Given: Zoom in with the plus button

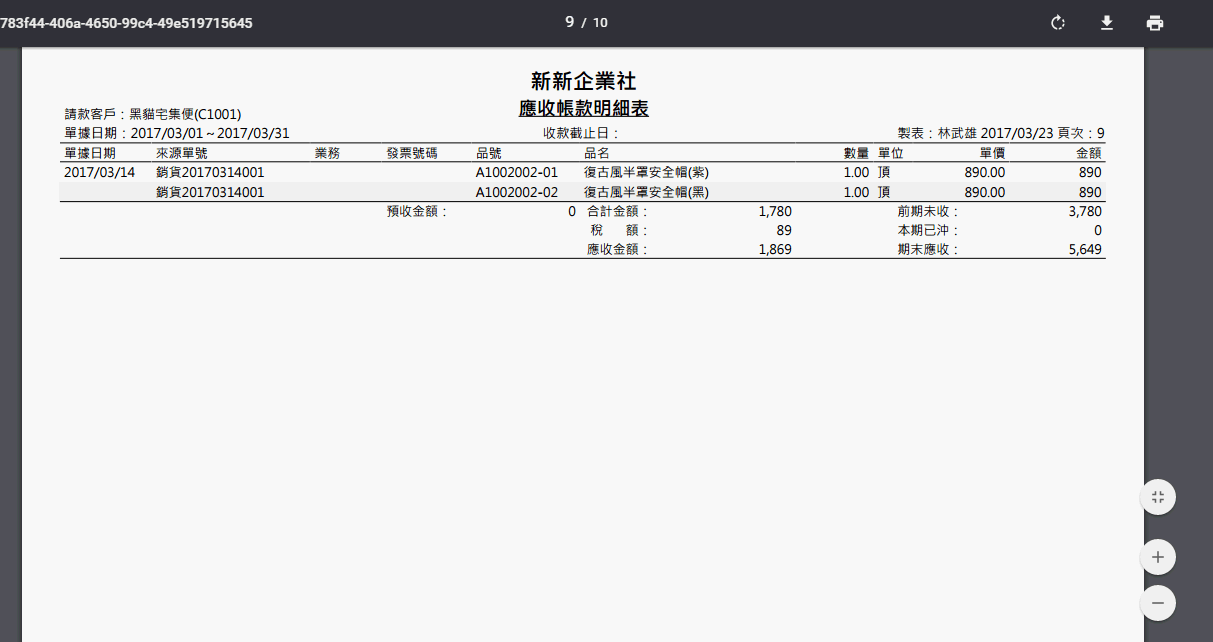Looking at the screenshot, I should point(1158,557).
